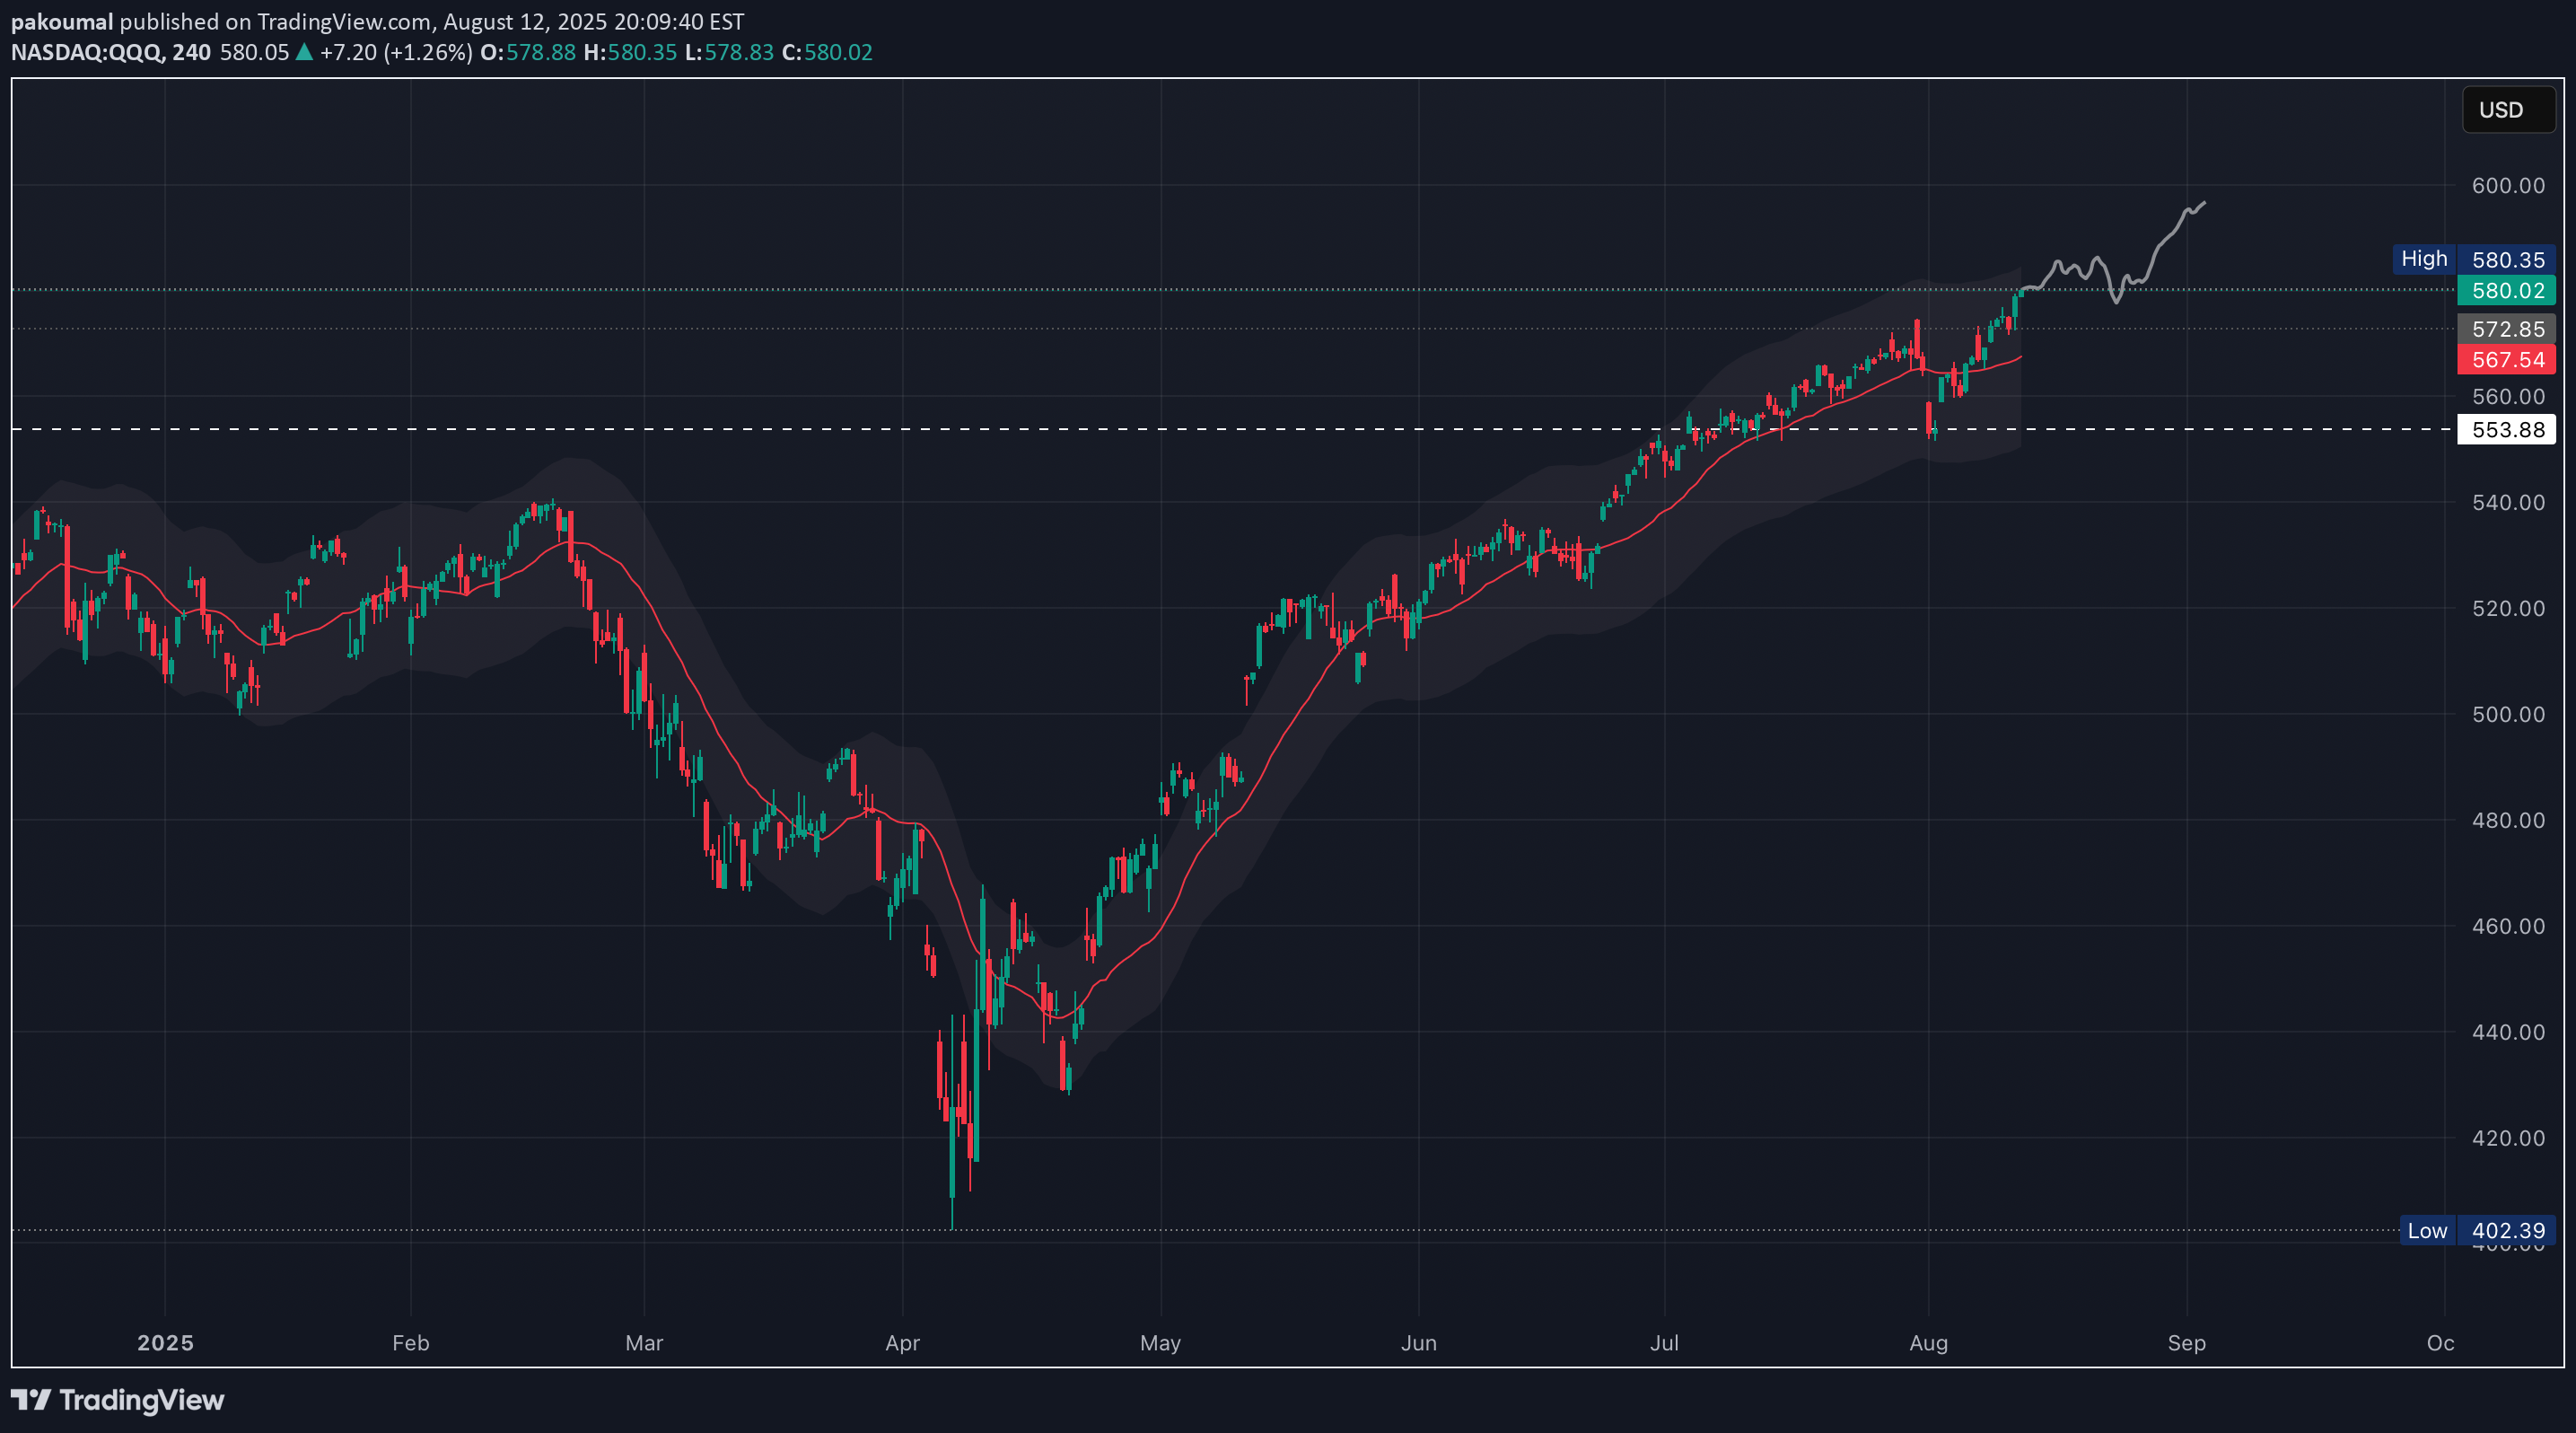Click the USD currency button
Viewport: 2576px width, 1433px height.
click(x=2508, y=110)
